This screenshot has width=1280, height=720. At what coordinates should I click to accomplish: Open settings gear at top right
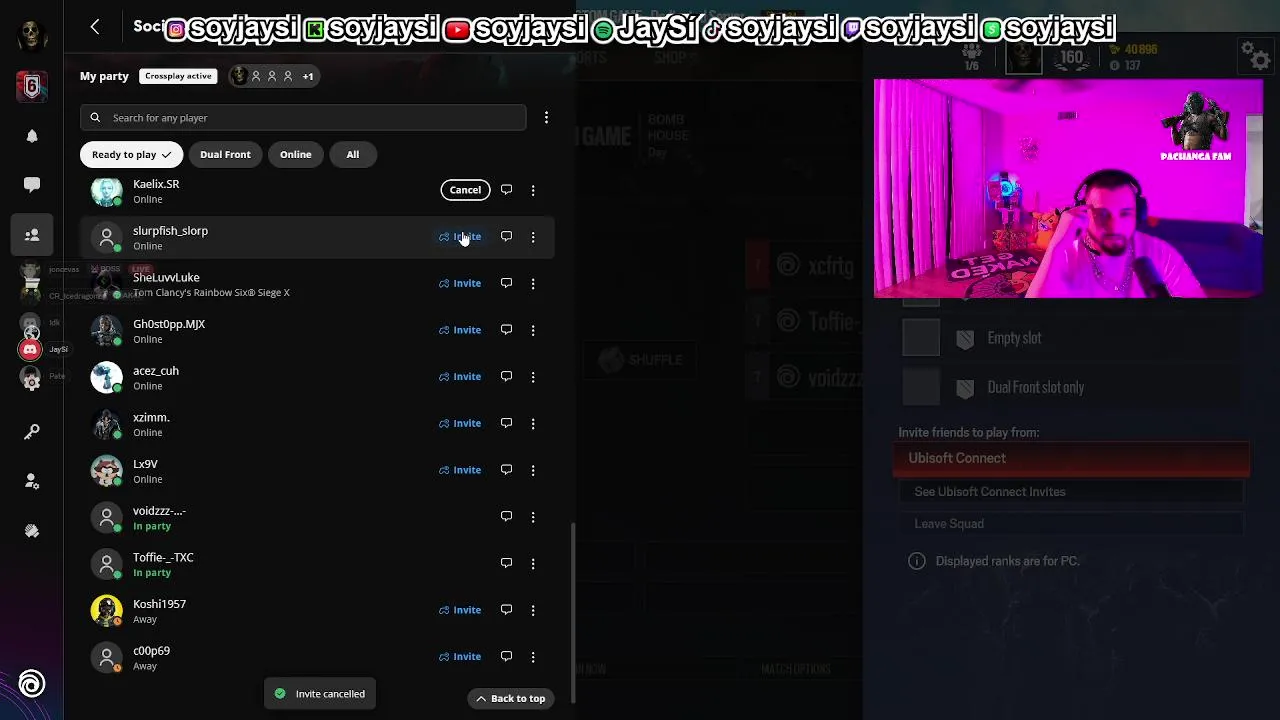[x=1254, y=55]
